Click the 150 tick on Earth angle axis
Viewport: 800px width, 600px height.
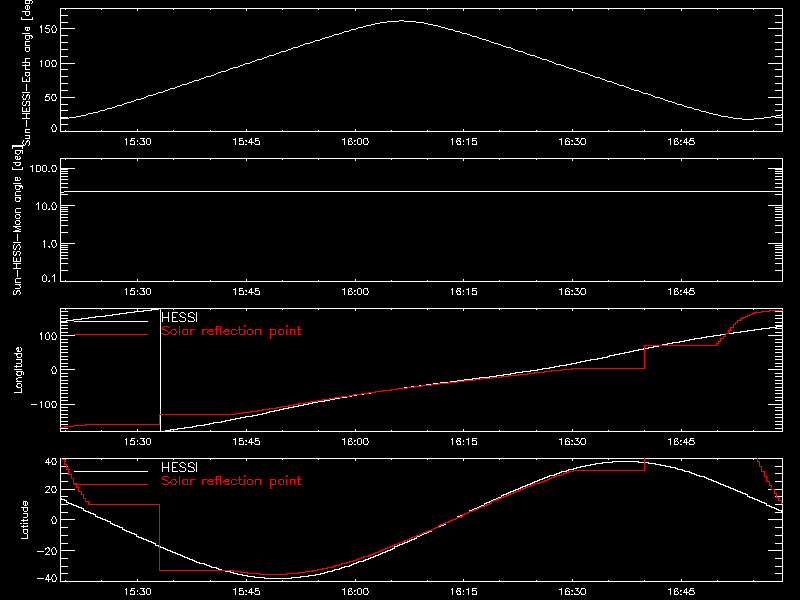(x=47, y=29)
